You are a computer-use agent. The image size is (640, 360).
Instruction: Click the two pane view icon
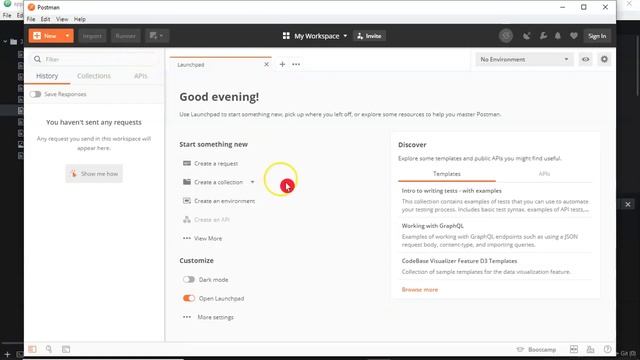coord(573,349)
